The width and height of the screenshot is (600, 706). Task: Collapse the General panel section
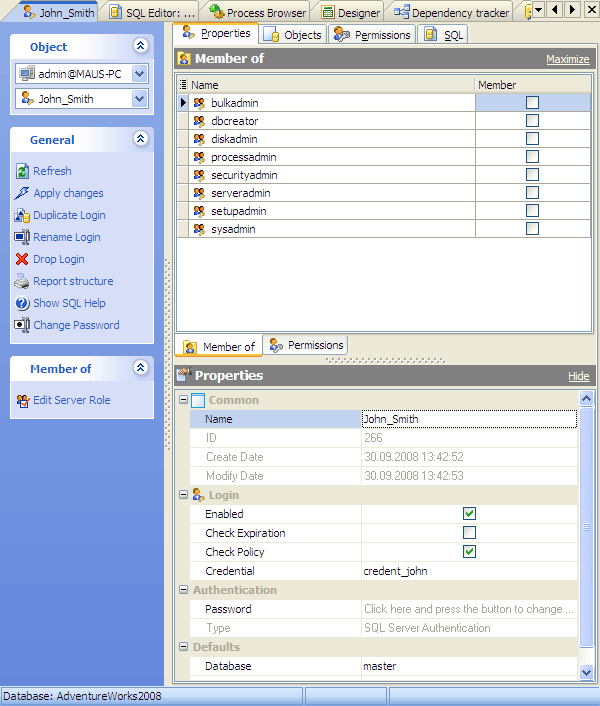point(140,140)
